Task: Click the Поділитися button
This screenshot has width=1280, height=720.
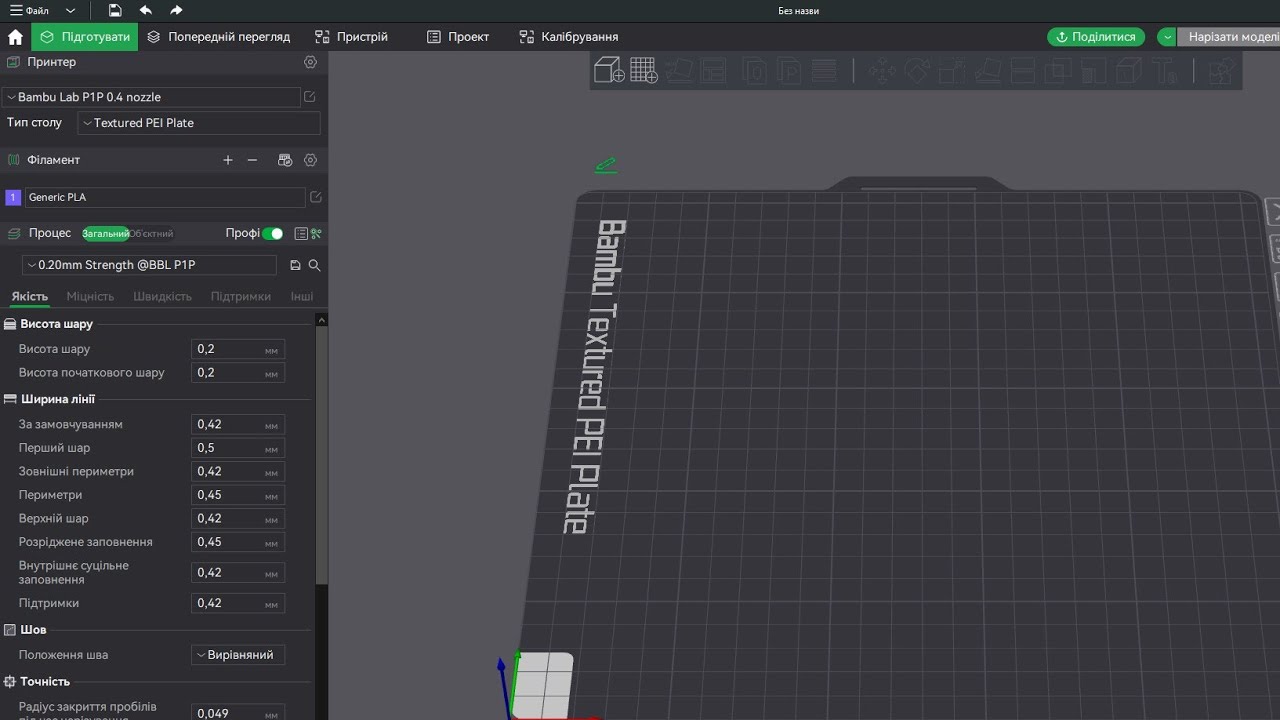Action: click(1096, 37)
